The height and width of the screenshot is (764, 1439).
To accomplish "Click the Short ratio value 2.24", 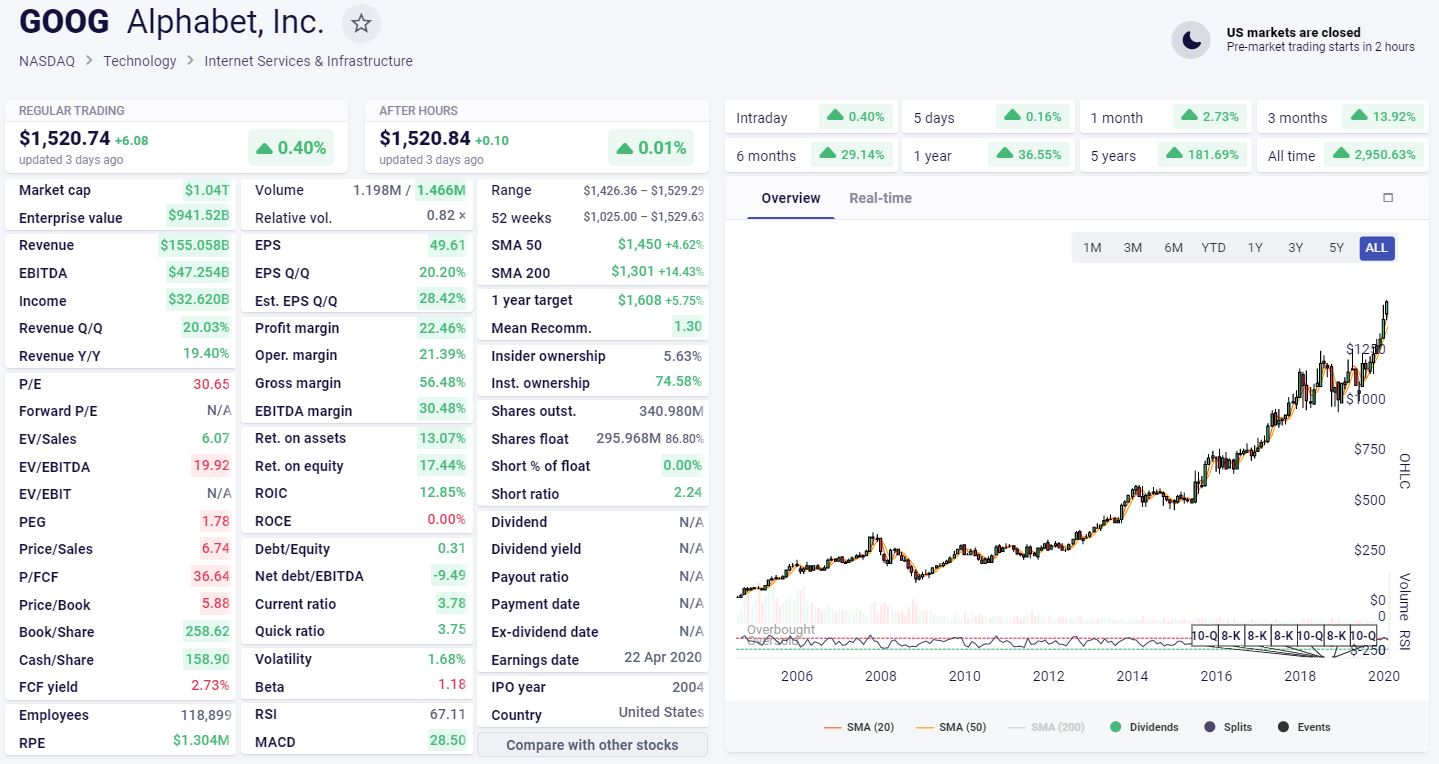I will [x=688, y=493].
